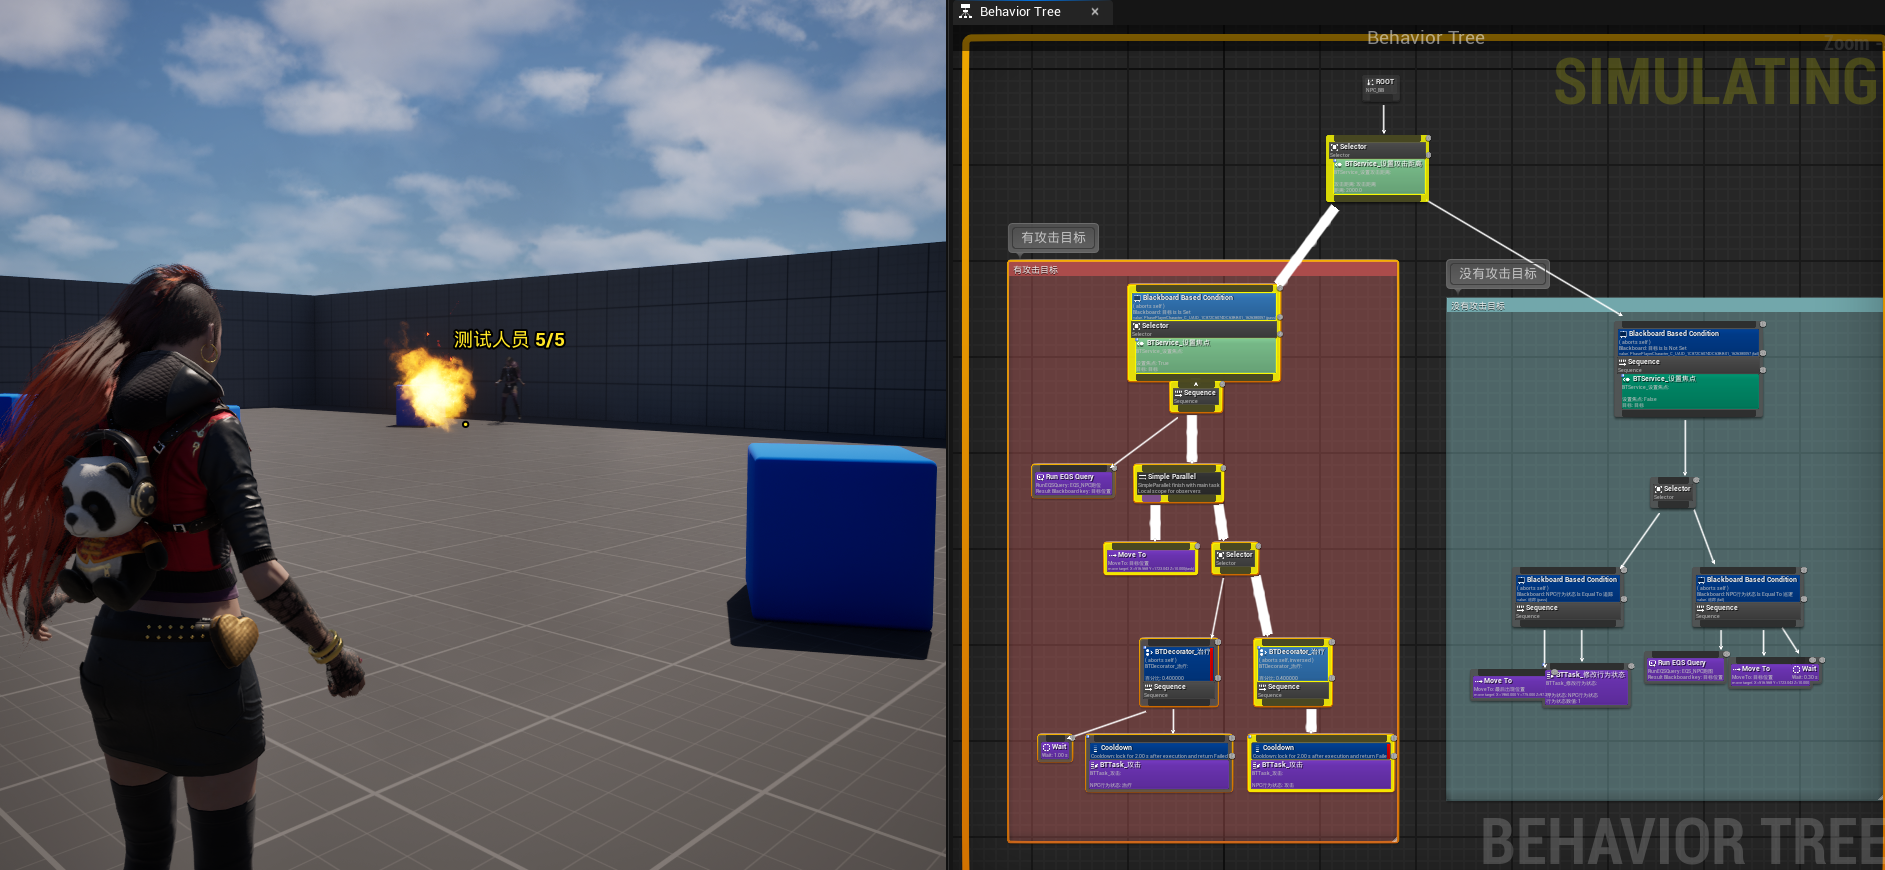Select the highlighted inversed BTDecorator_治疗 decorator
Viewport: 1885px width, 870px height.
pyautogui.click(x=1293, y=663)
